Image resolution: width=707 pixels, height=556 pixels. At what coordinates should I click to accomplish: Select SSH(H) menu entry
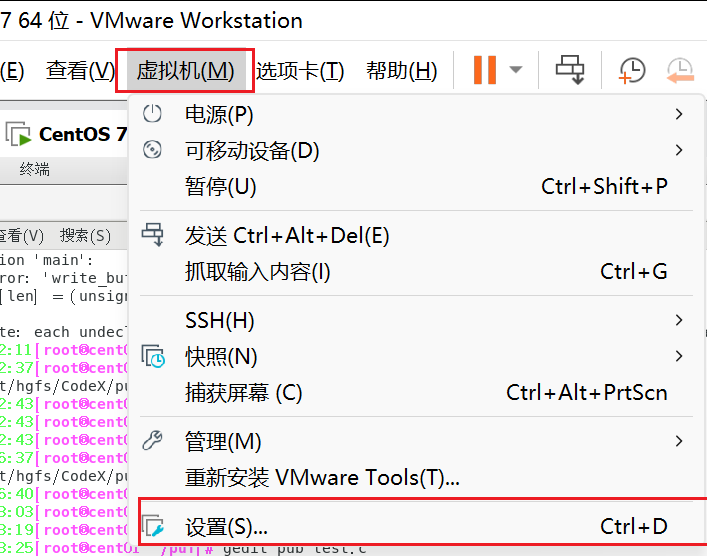tap(416, 321)
